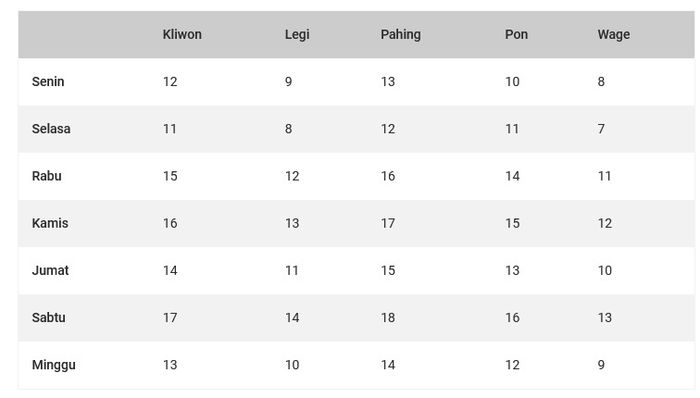Select the Selasa row label
700x398 pixels.
[x=51, y=129]
